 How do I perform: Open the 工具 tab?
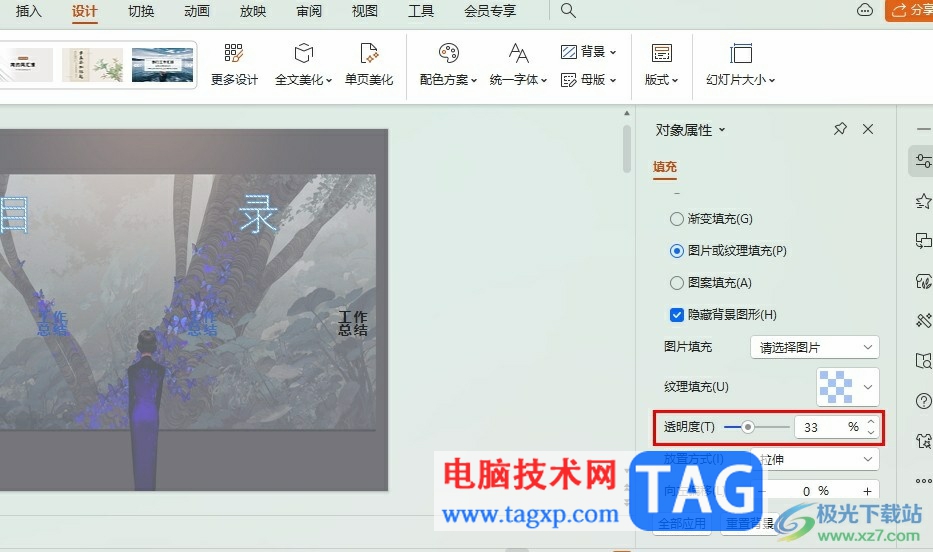pos(421,11)
